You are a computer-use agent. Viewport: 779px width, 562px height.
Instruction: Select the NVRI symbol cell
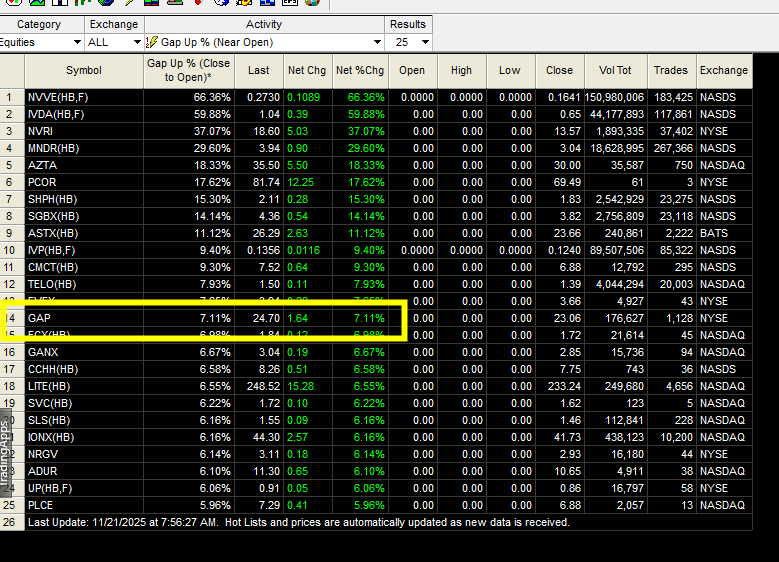[84, 131]
